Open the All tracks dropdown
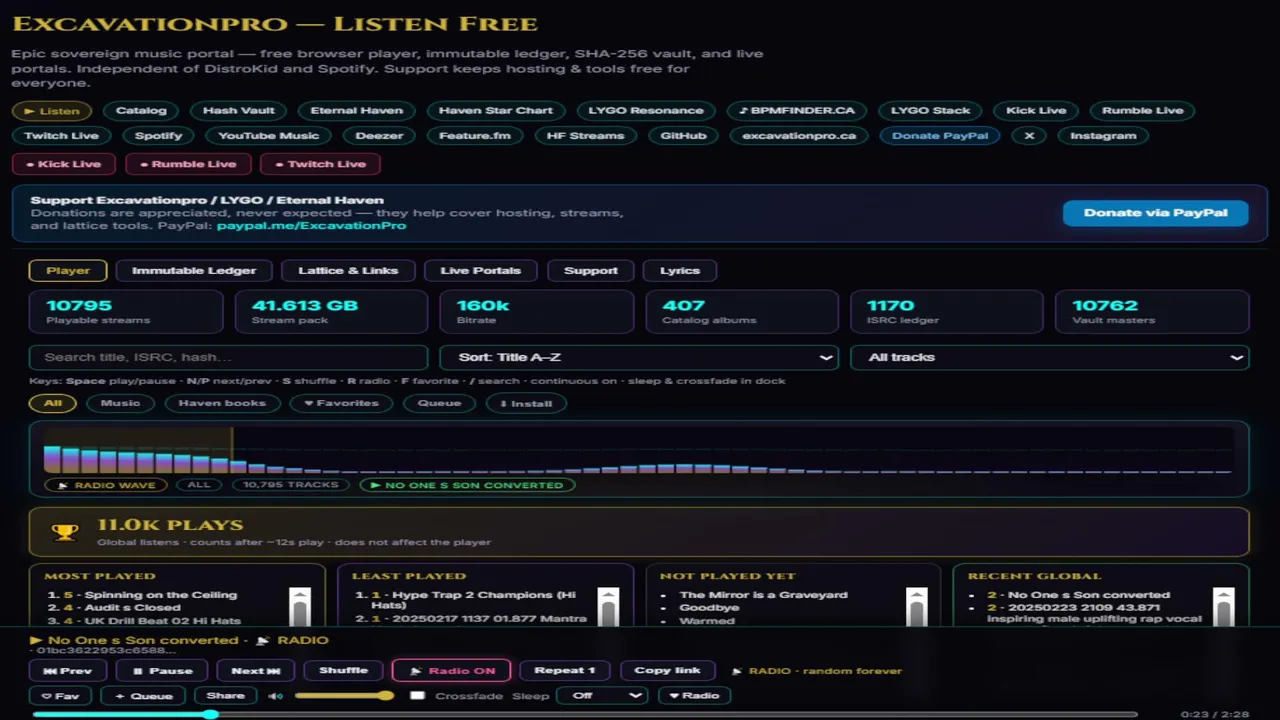Viewport: 1280px width, 720px height. point(1049,357)
